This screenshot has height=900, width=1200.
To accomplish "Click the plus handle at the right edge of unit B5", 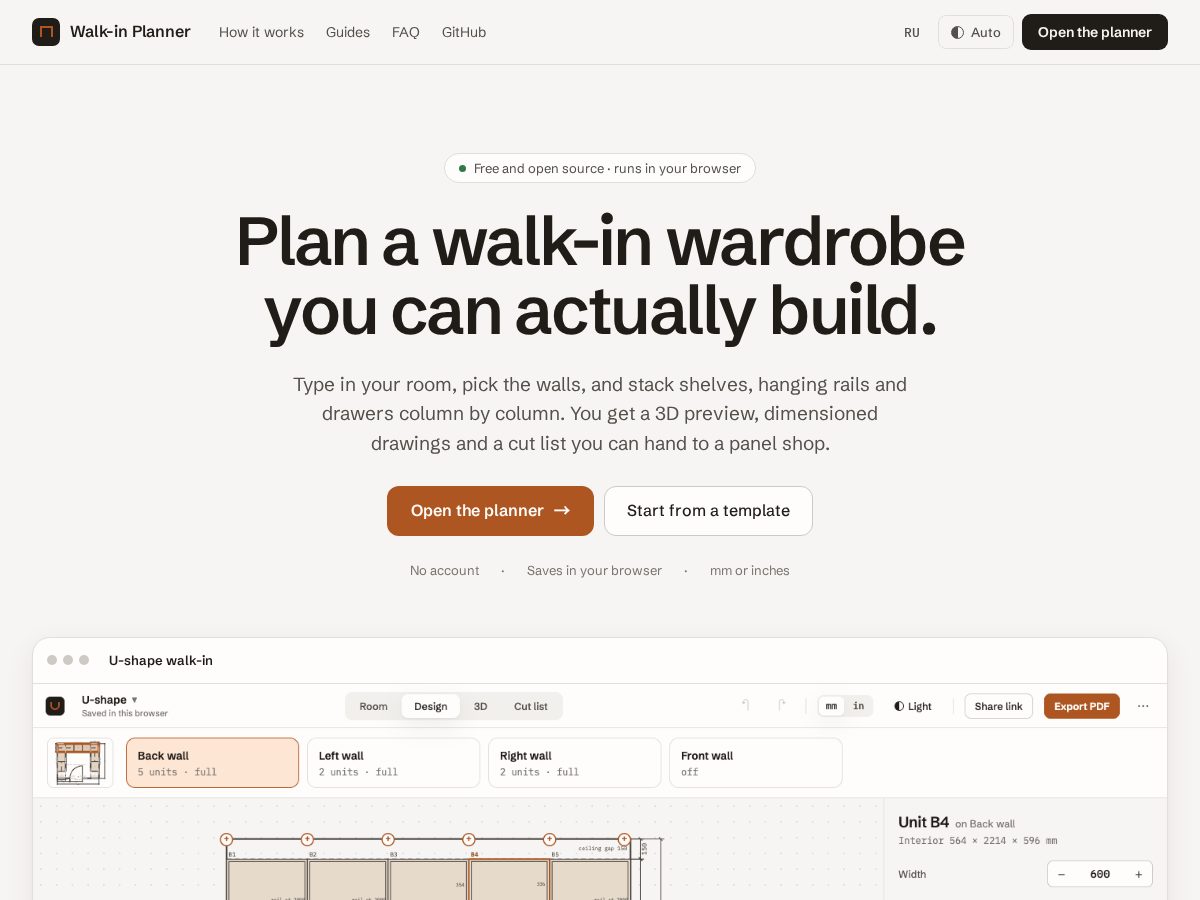I will click(624, 839).
